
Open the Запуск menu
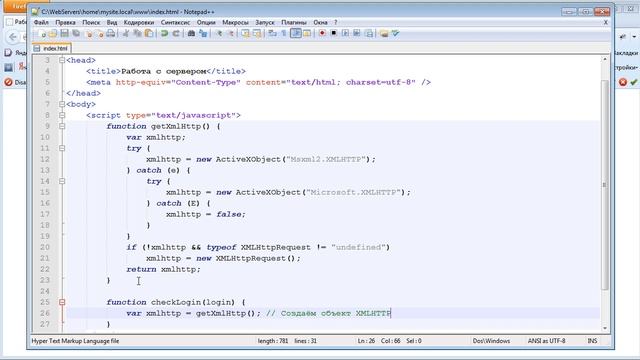pyautogui.click(x=265, y=22)
